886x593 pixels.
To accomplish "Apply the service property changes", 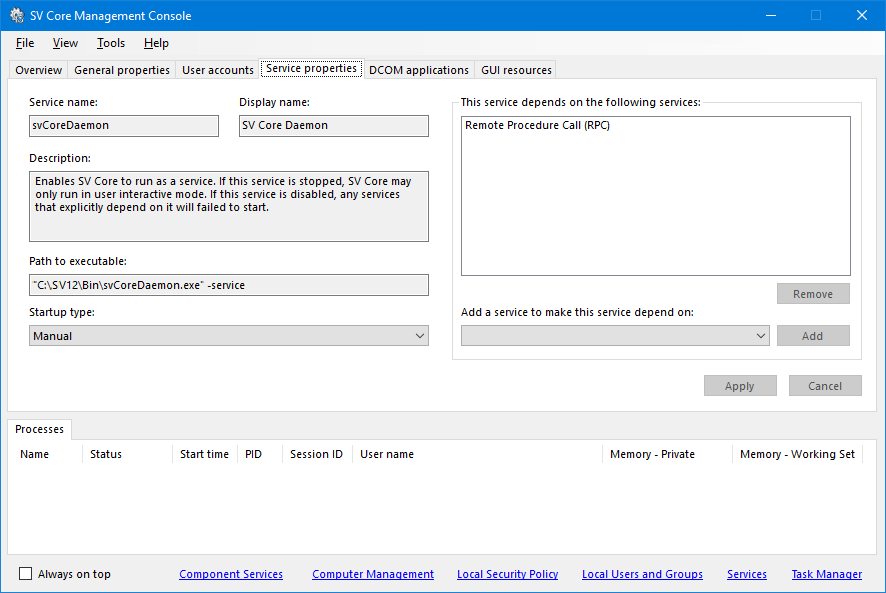I will (740, 385).
